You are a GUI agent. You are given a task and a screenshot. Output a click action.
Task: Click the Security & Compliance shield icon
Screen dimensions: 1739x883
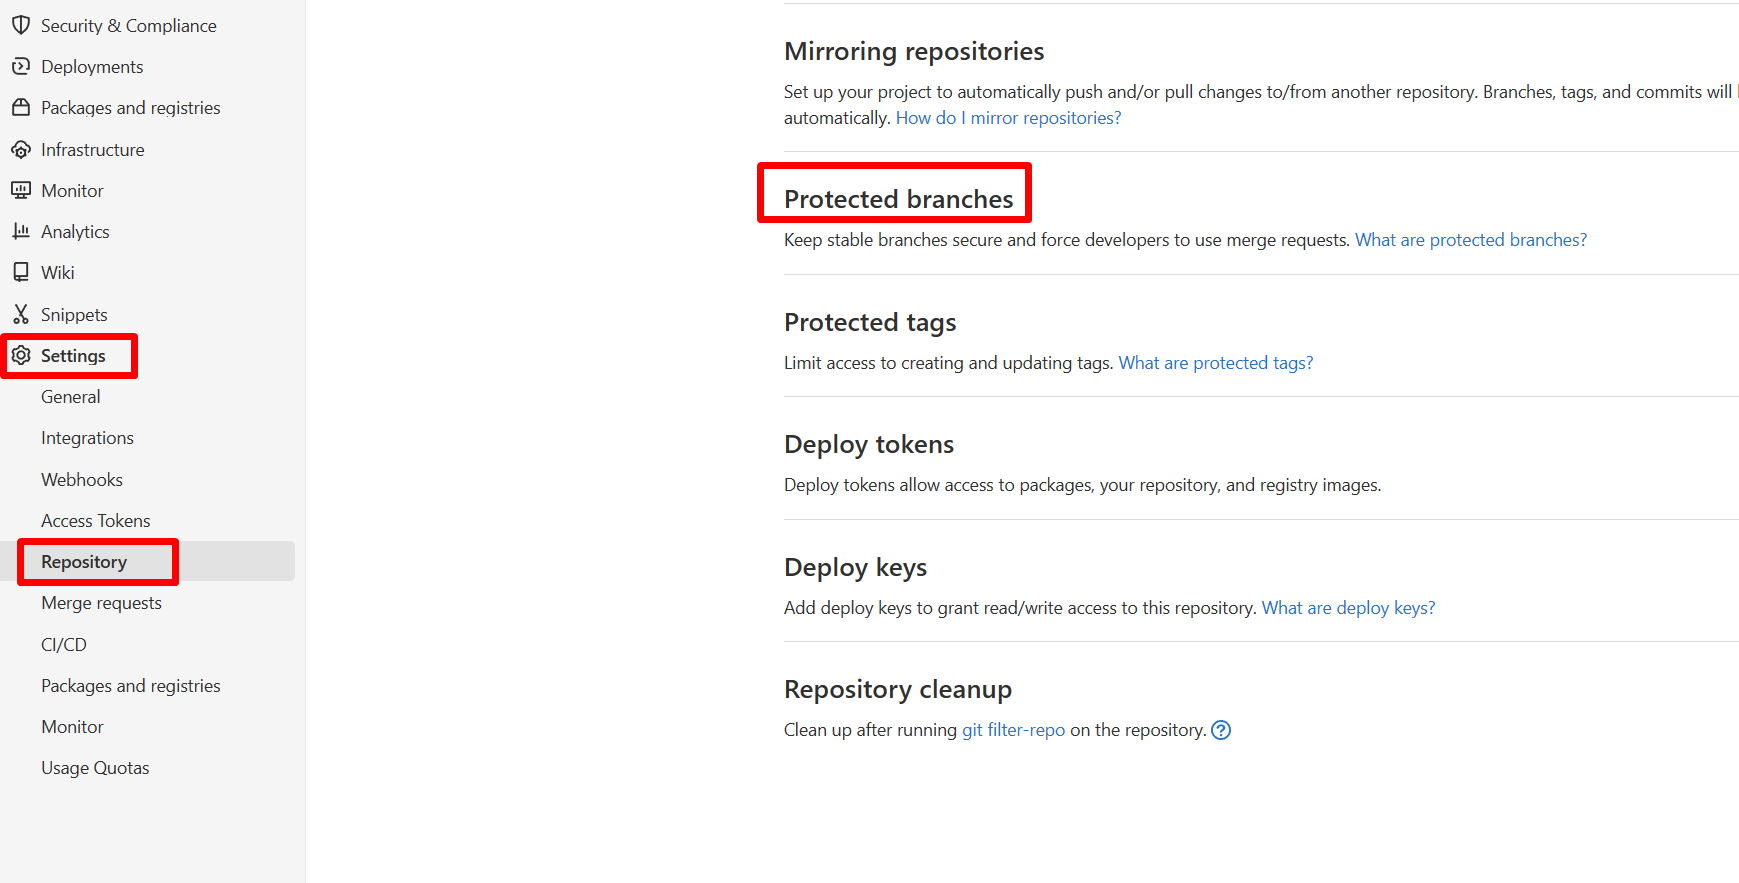click(21, 25)
